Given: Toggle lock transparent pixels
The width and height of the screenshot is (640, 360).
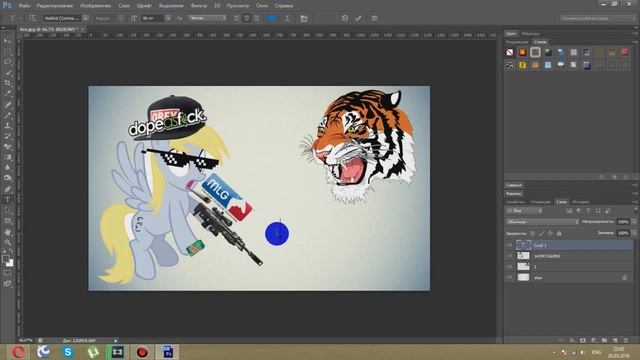Looking at the screenshot, I should [533, 233].
